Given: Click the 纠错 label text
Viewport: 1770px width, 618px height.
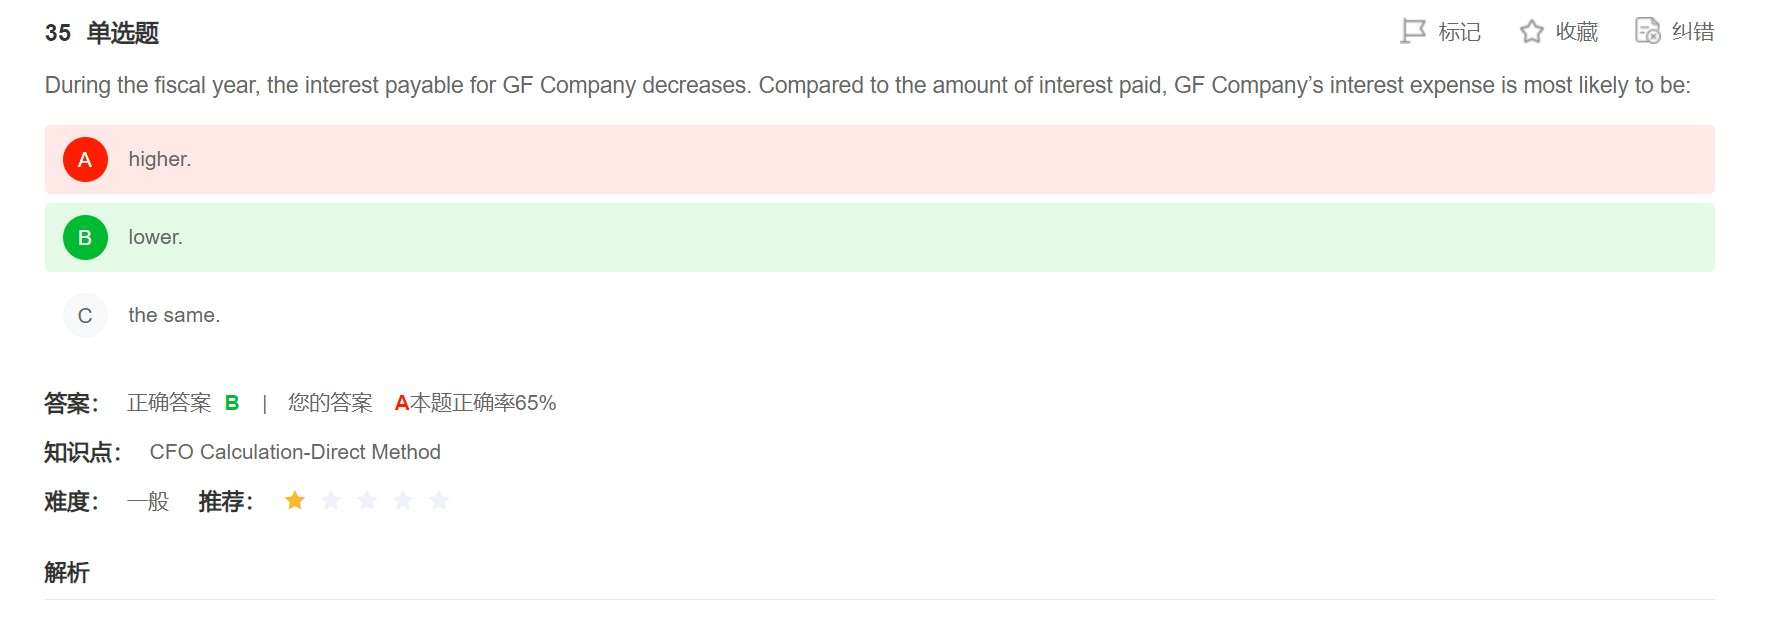Looking at the screenshot, I should point(1693,32).
